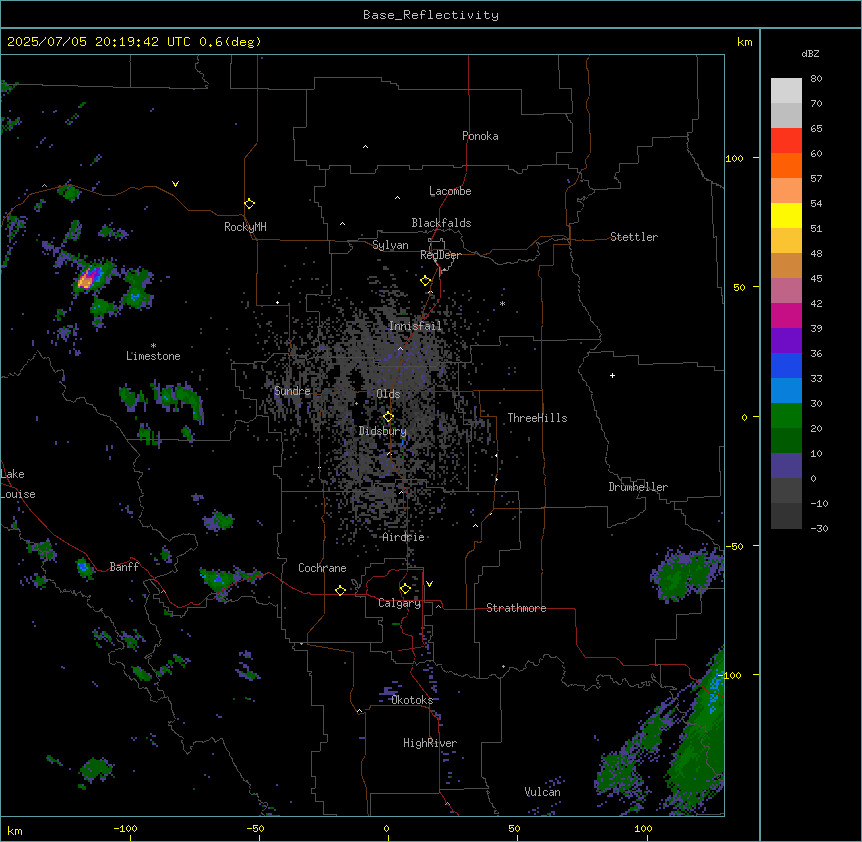This screenshot has width=862, height=842.
Task: Pick the green swatch between 30 and 20
Action: pyautogui.click(x=786, y=416)
